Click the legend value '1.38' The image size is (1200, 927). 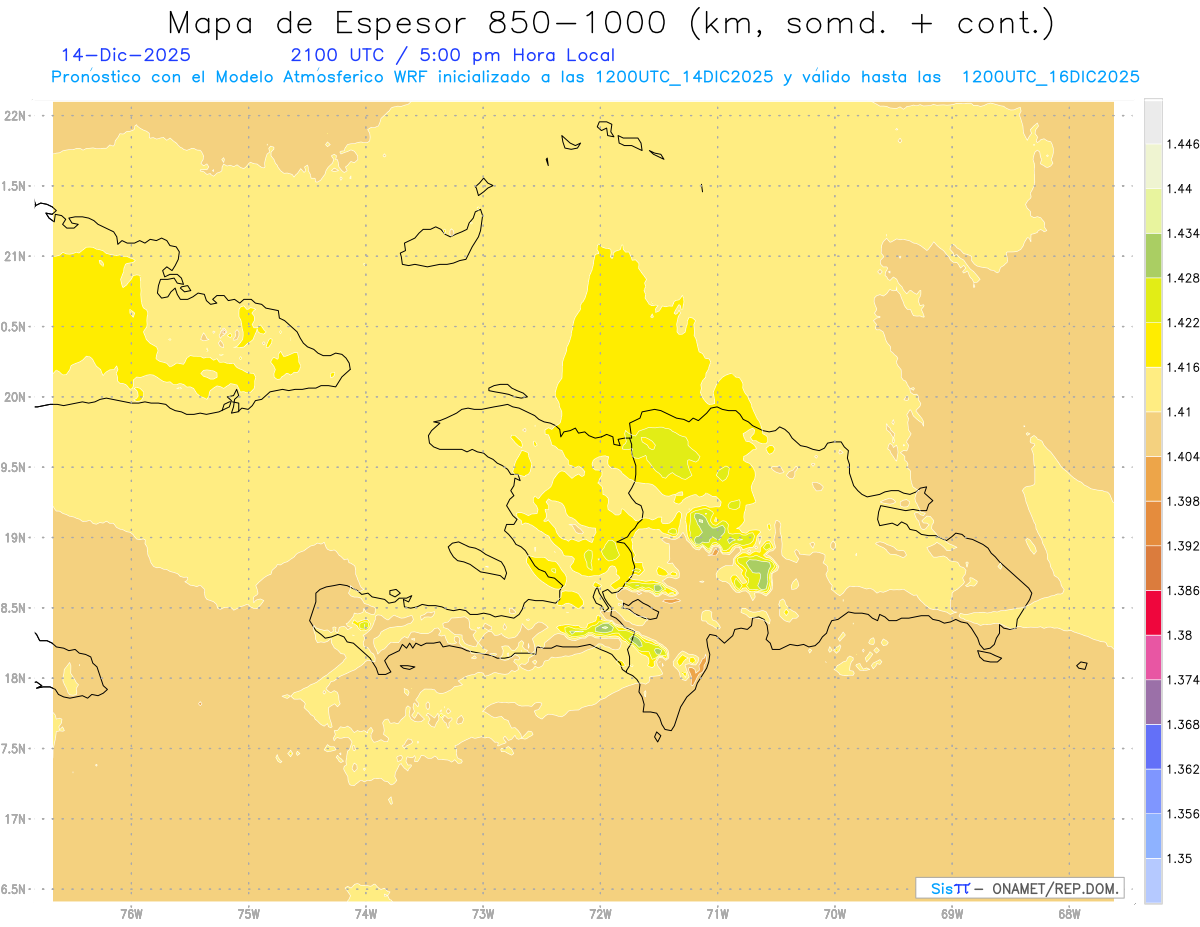(1181, 635)
